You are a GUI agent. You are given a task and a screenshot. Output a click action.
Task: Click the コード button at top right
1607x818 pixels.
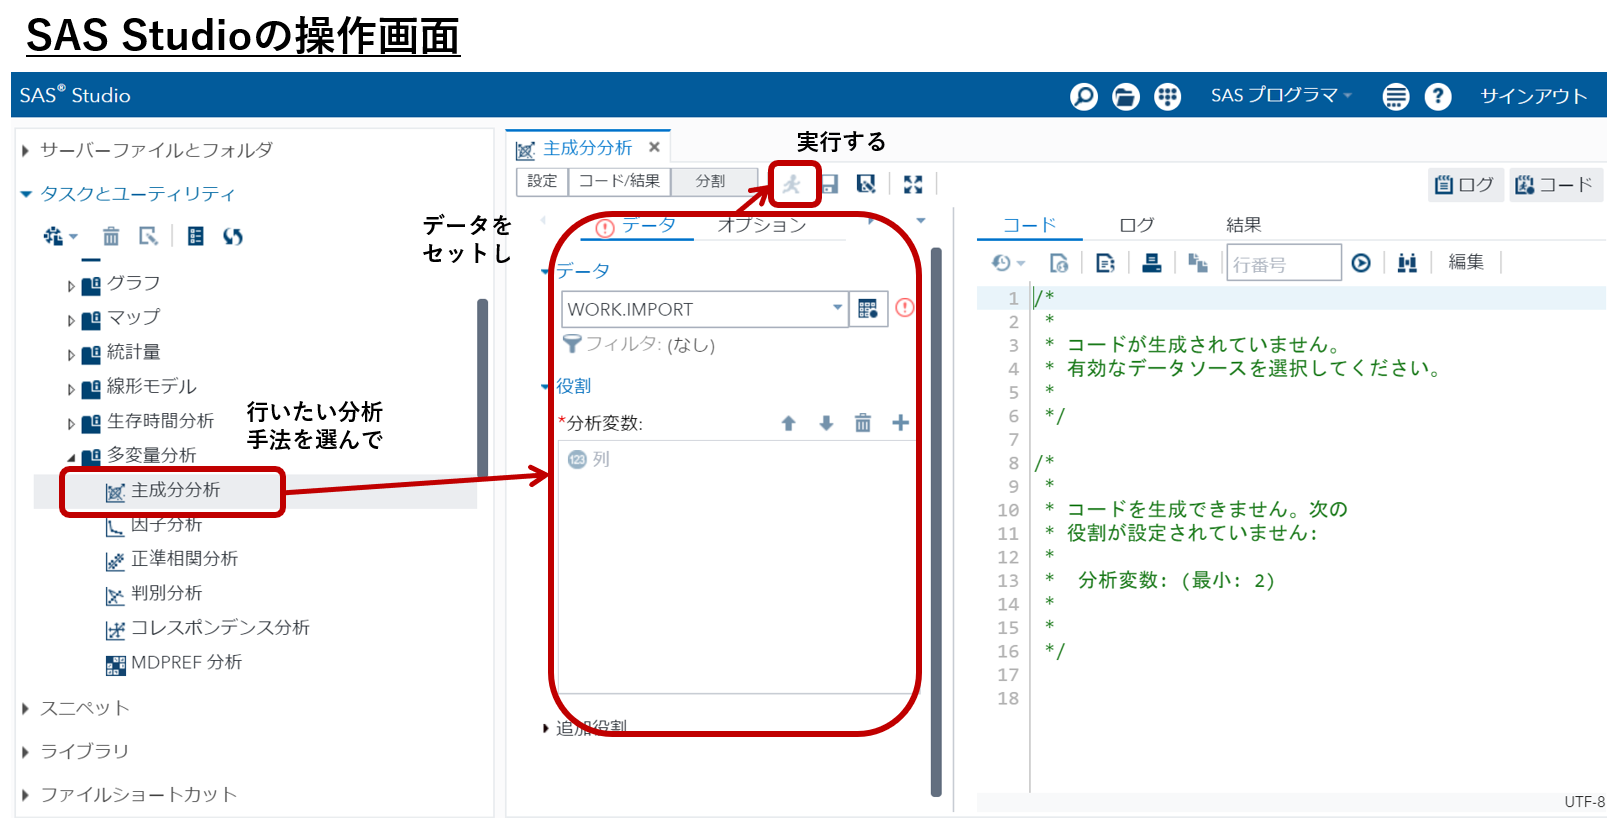[1555, 184]
